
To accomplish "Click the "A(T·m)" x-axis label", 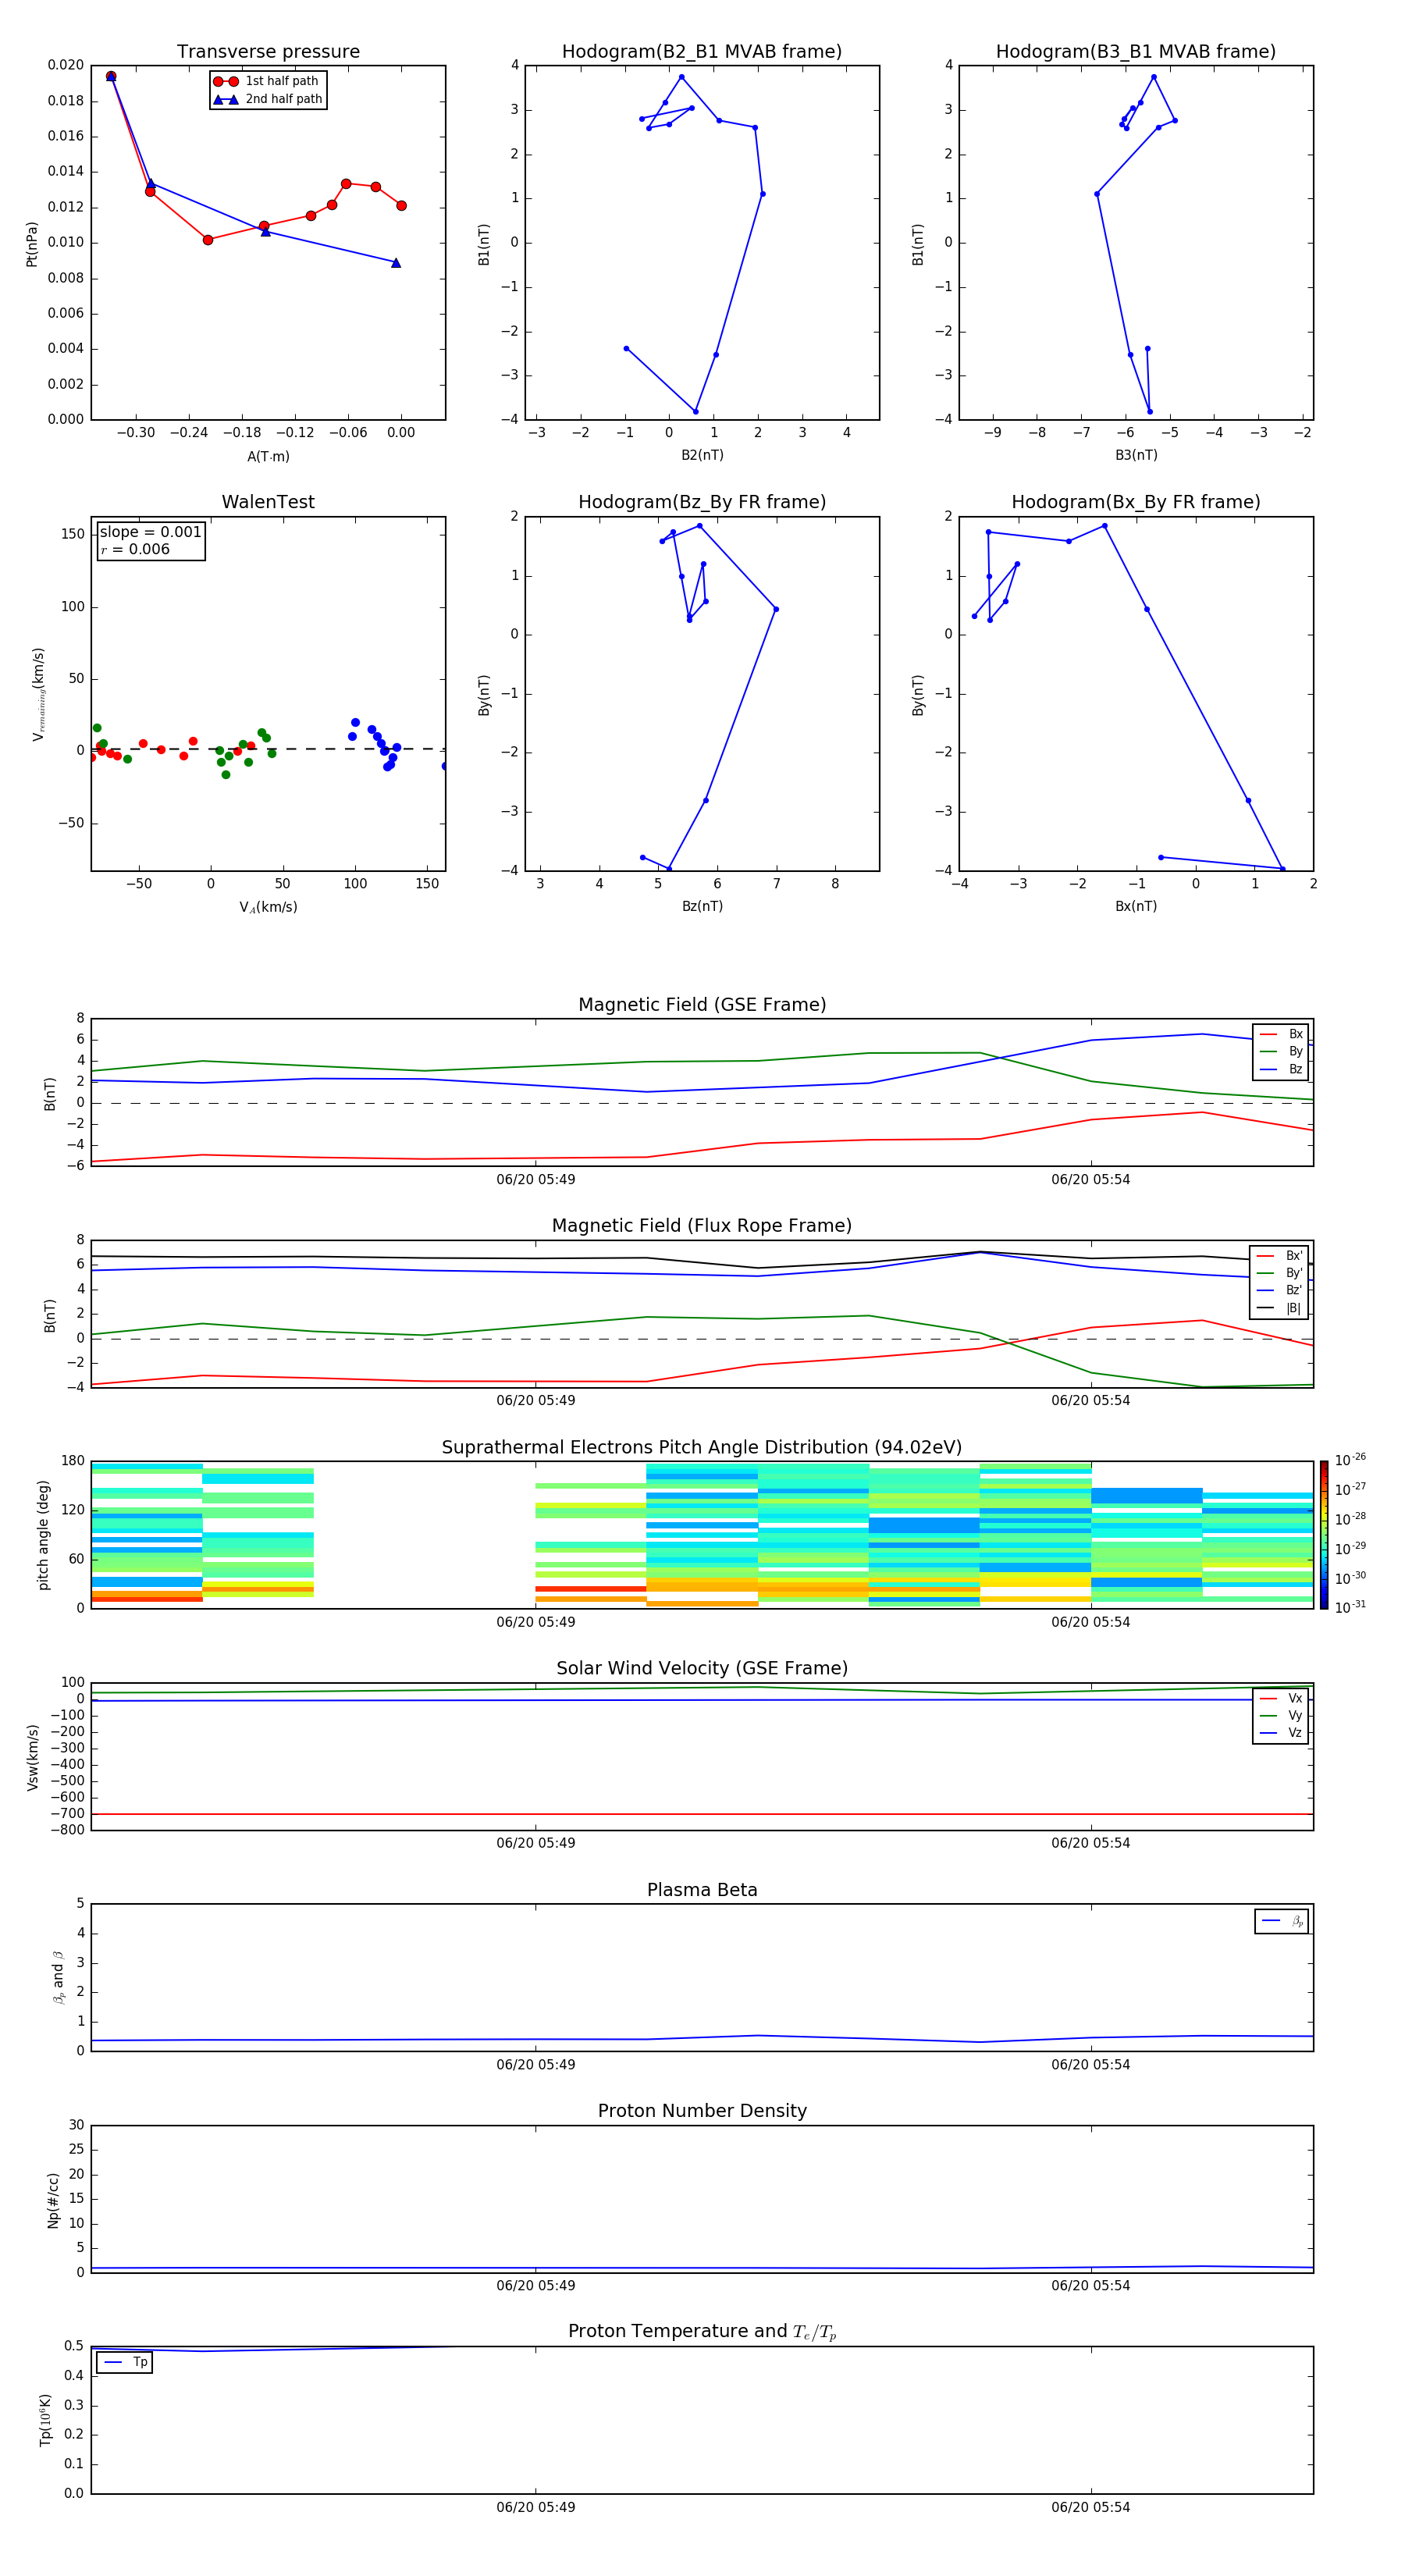I will pos(268,457).
